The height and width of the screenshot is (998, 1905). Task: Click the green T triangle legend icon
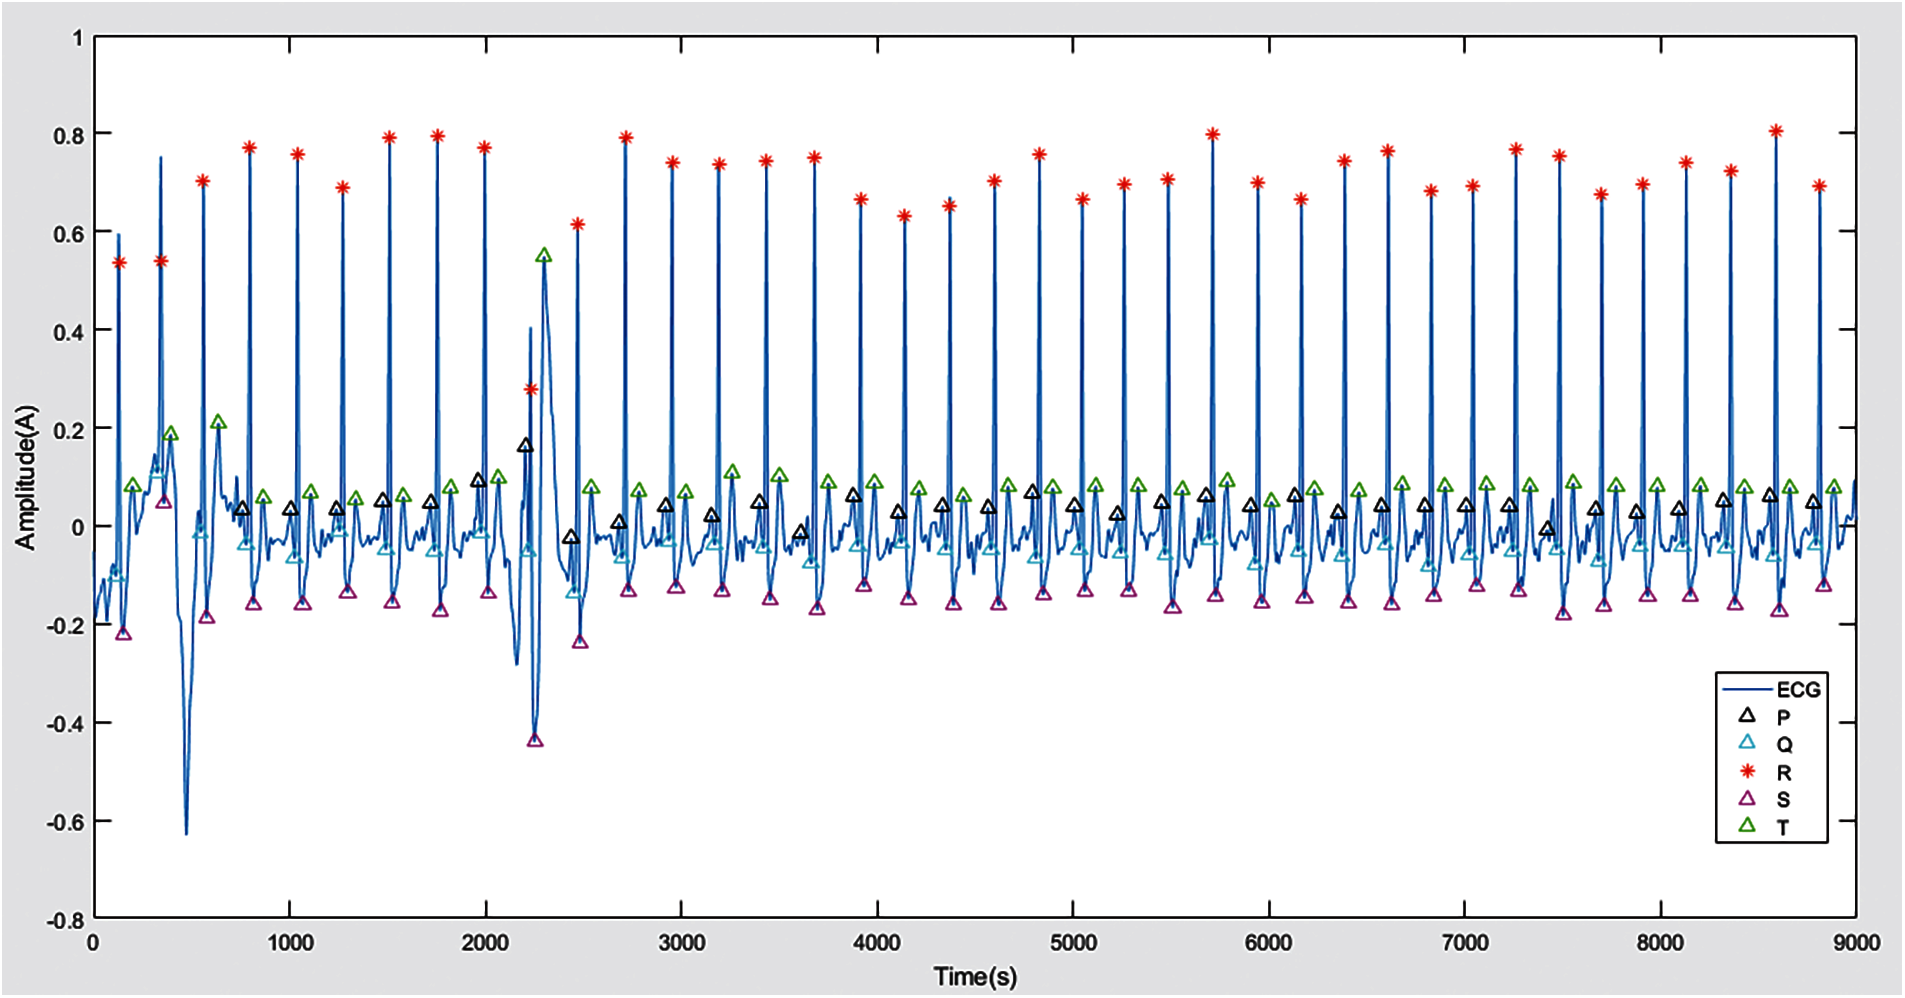tap(1748, 825)
